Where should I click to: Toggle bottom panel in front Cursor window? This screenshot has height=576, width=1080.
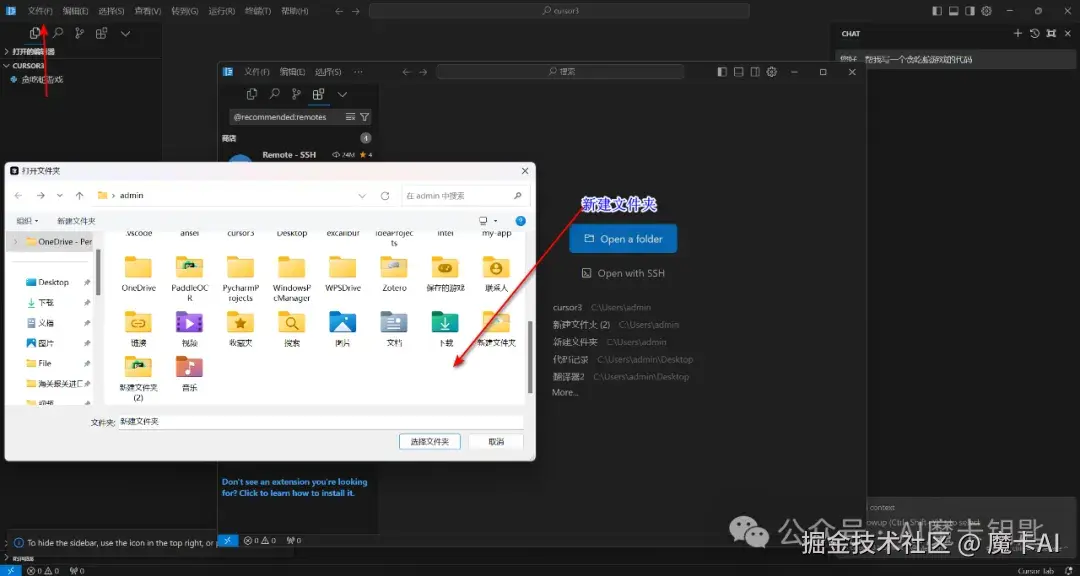coord(738,72)
